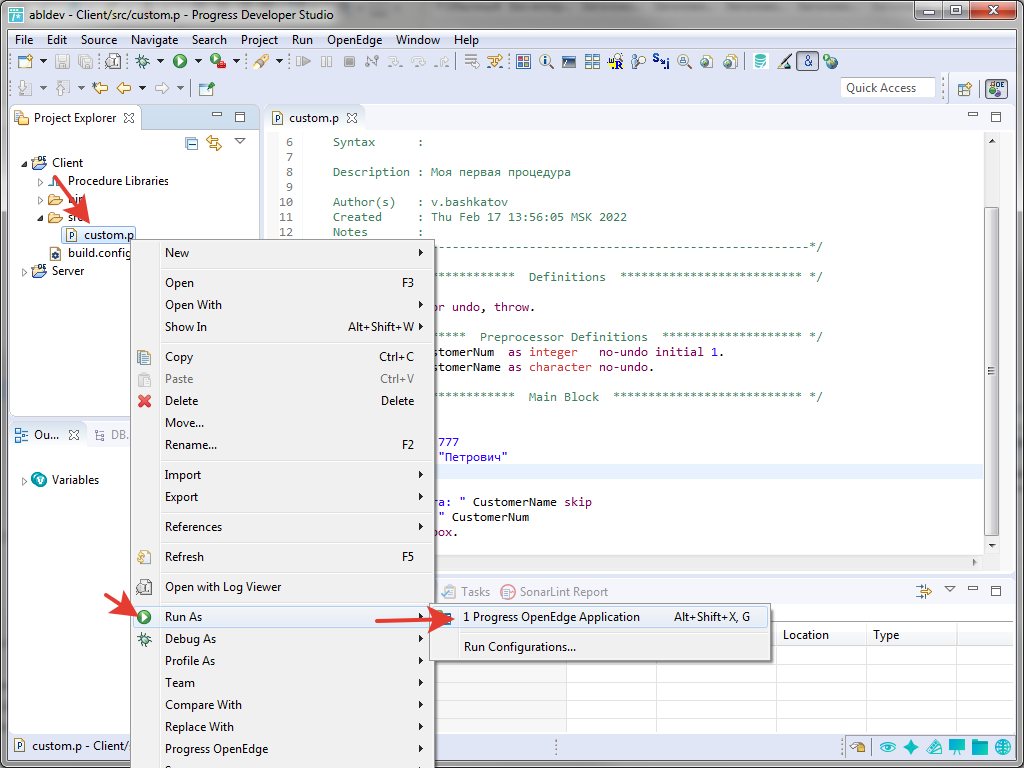The width and height of the screenshot is (1024, 768).
Task: Click the eye icon in the status bar
Action: (887, 747)
